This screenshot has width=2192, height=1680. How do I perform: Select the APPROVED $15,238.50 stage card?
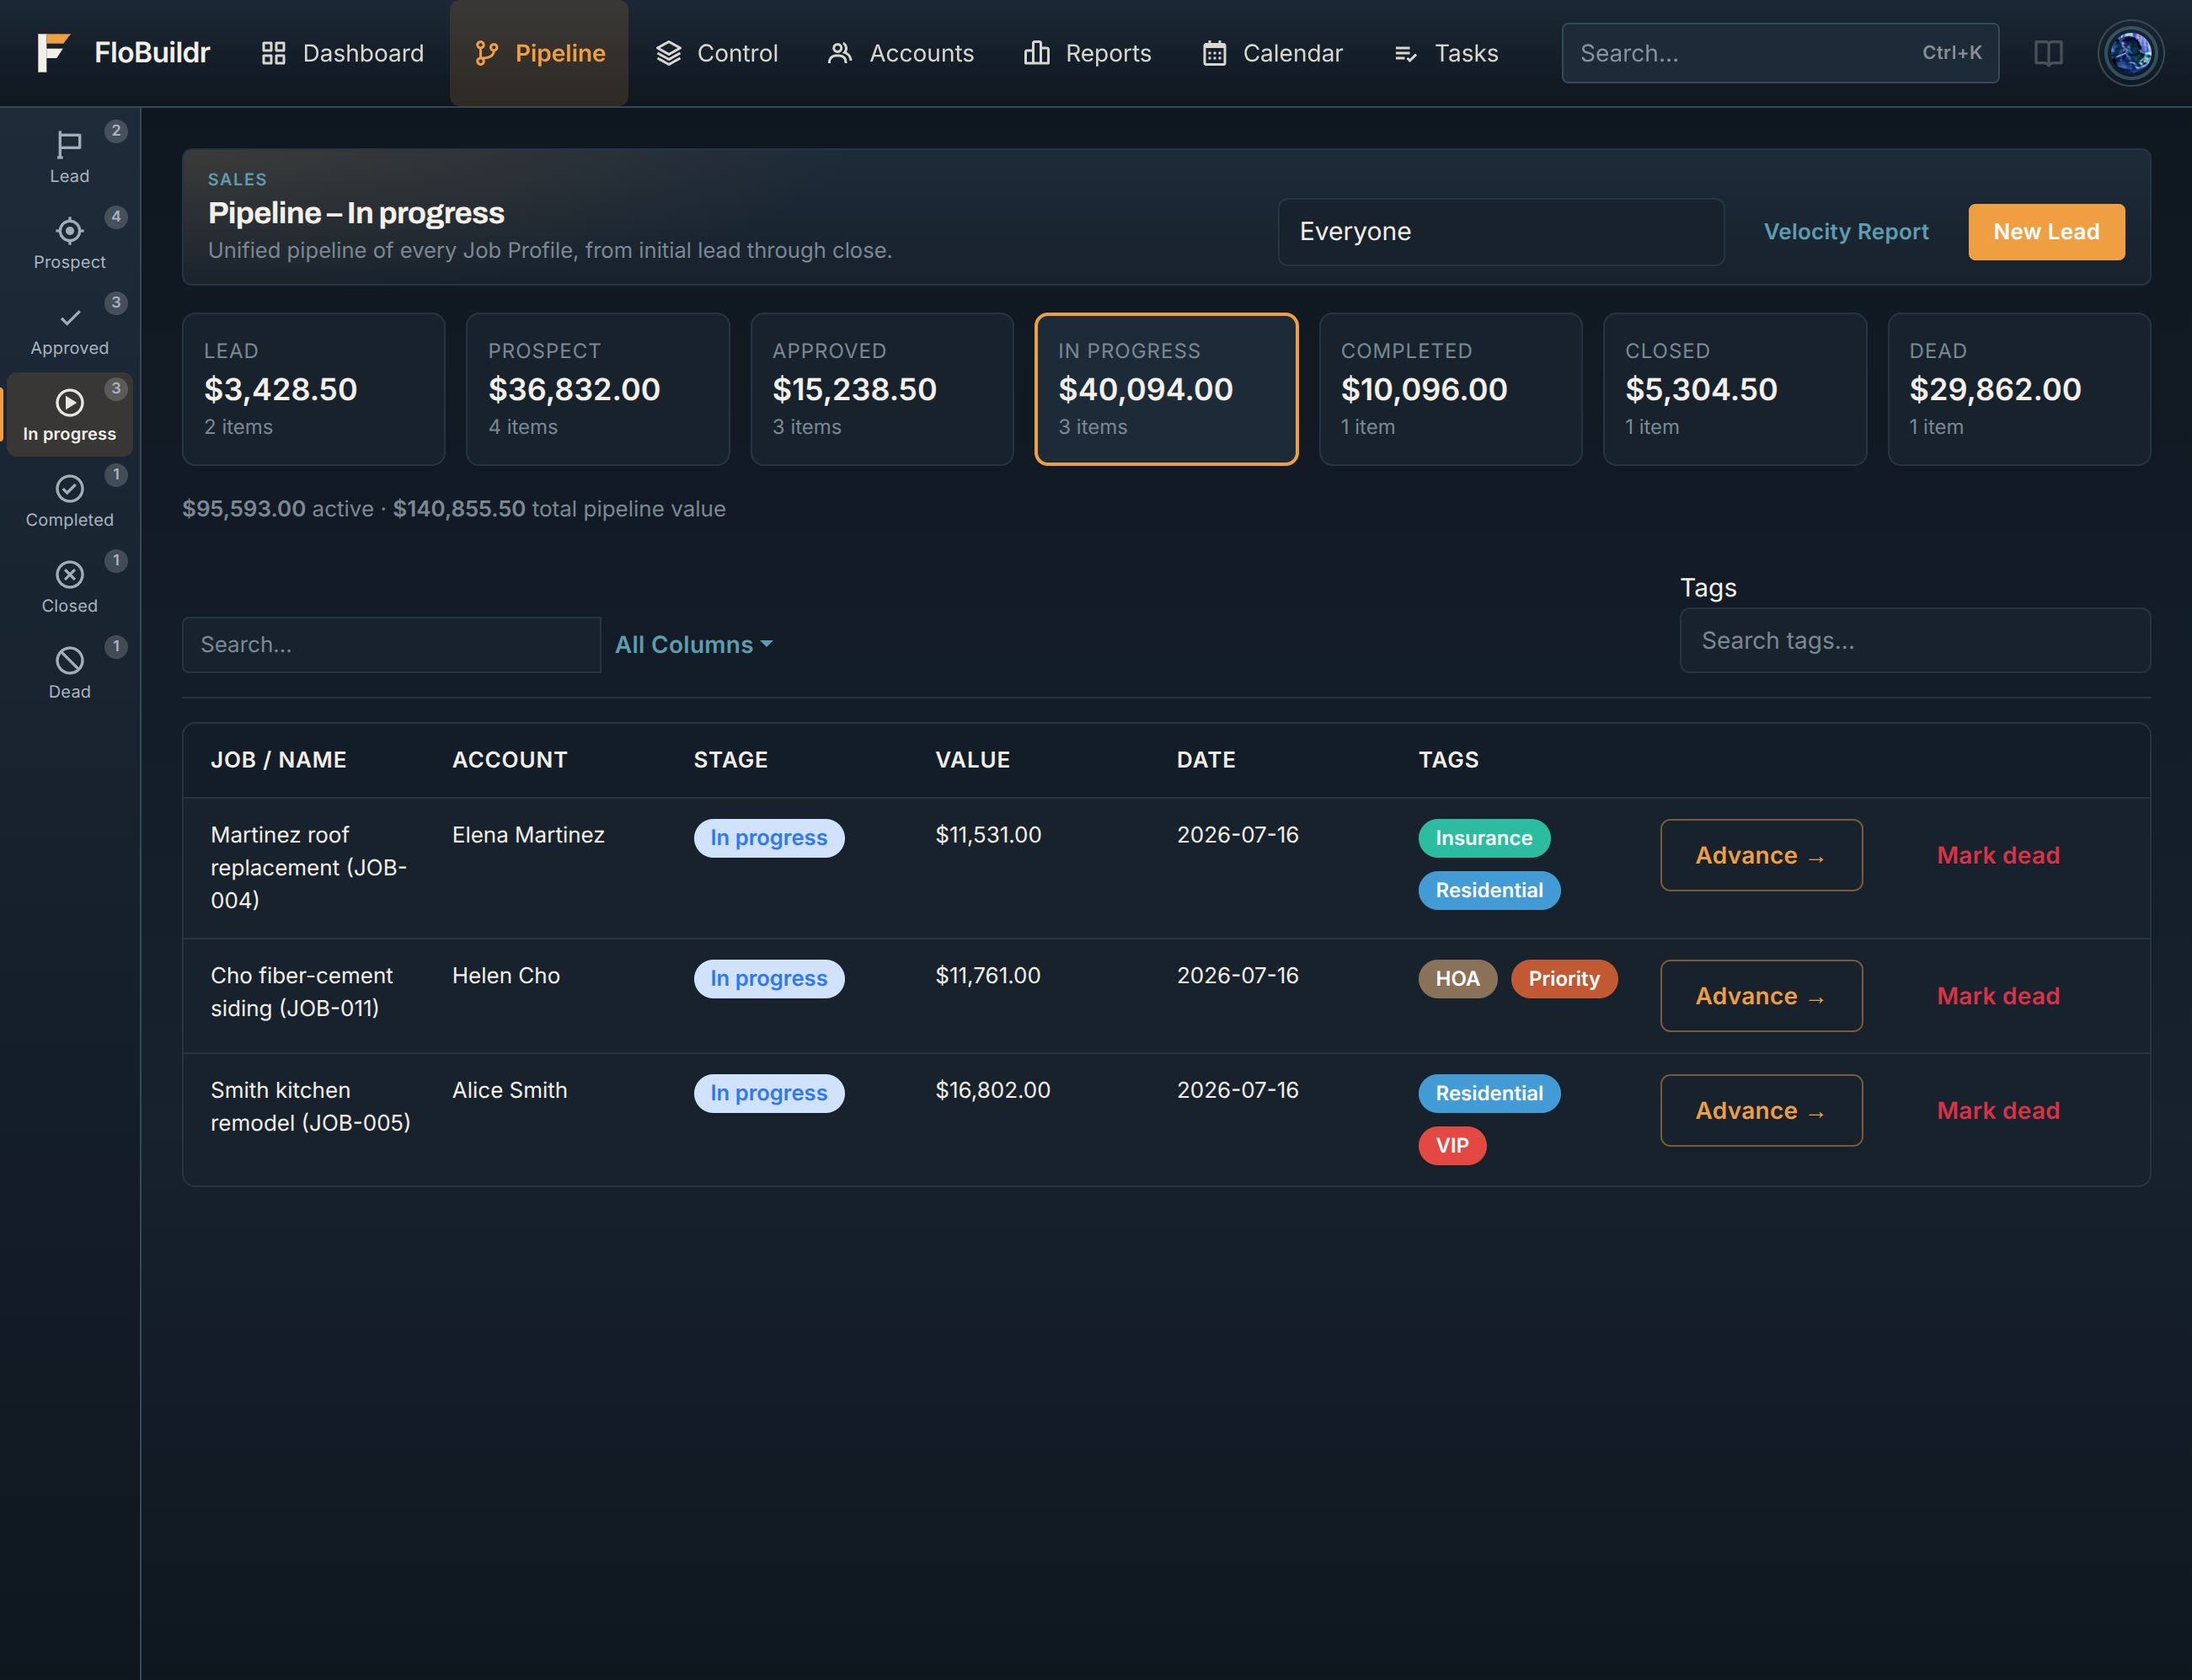[x=881, y=389]
